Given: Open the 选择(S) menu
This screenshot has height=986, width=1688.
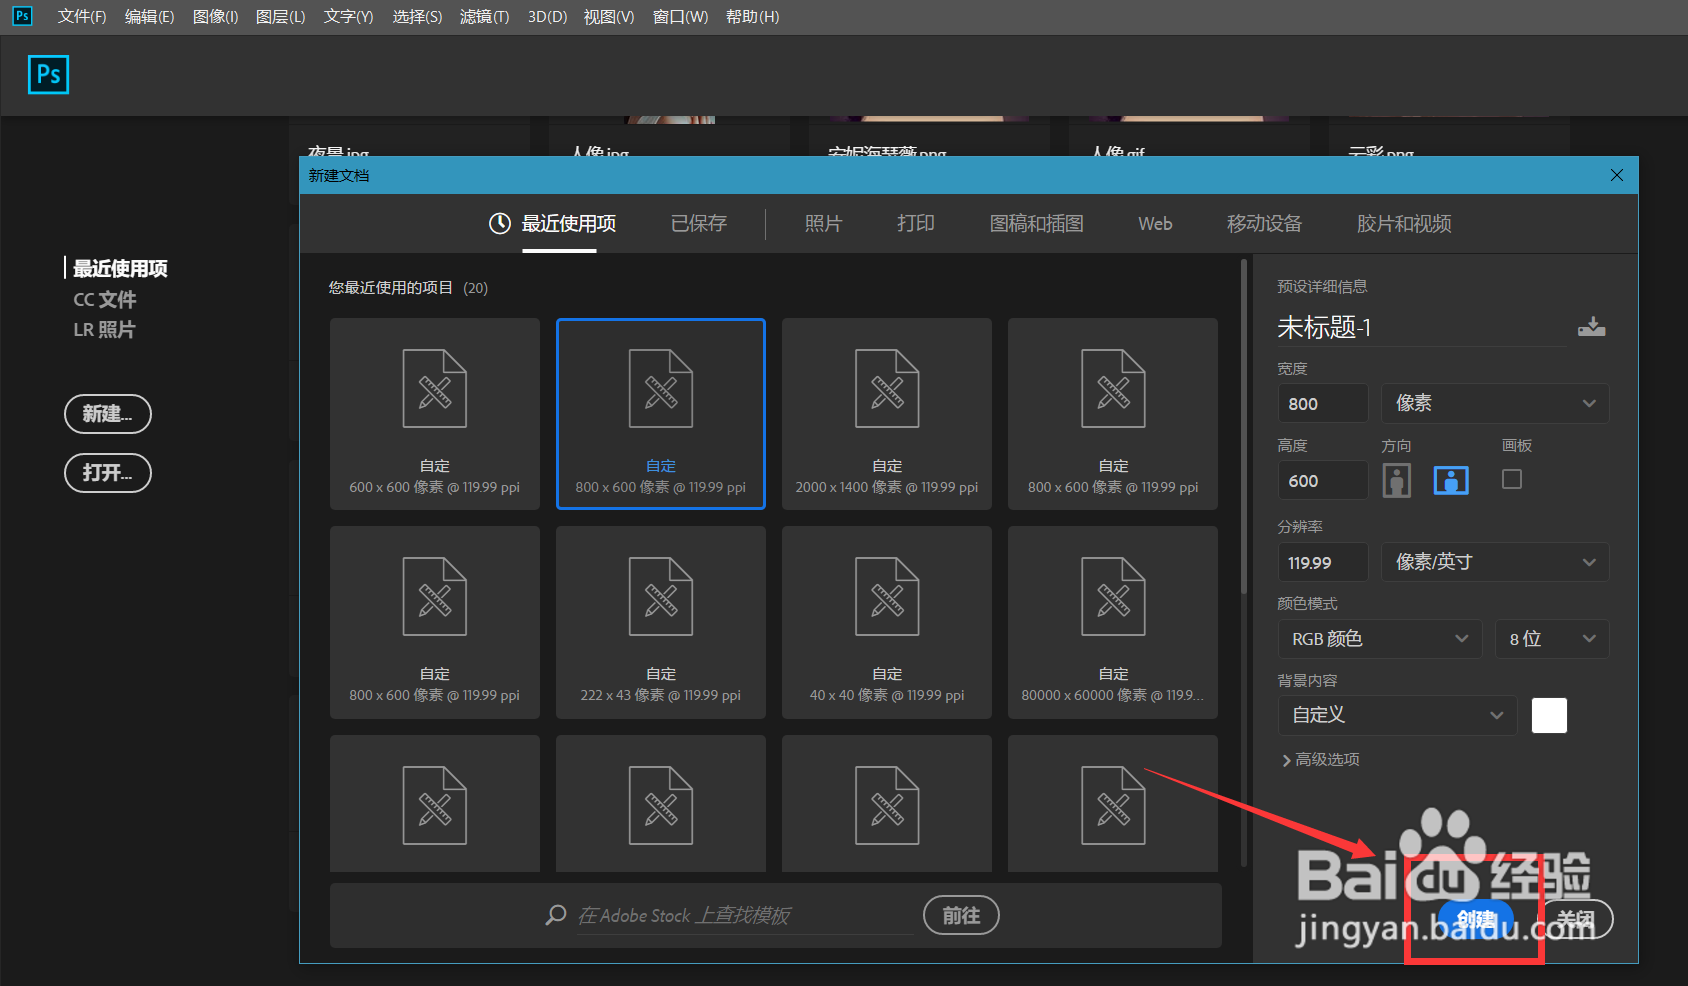Looking at the screenshot, I should pyautogui.click(x=417, y=17).
